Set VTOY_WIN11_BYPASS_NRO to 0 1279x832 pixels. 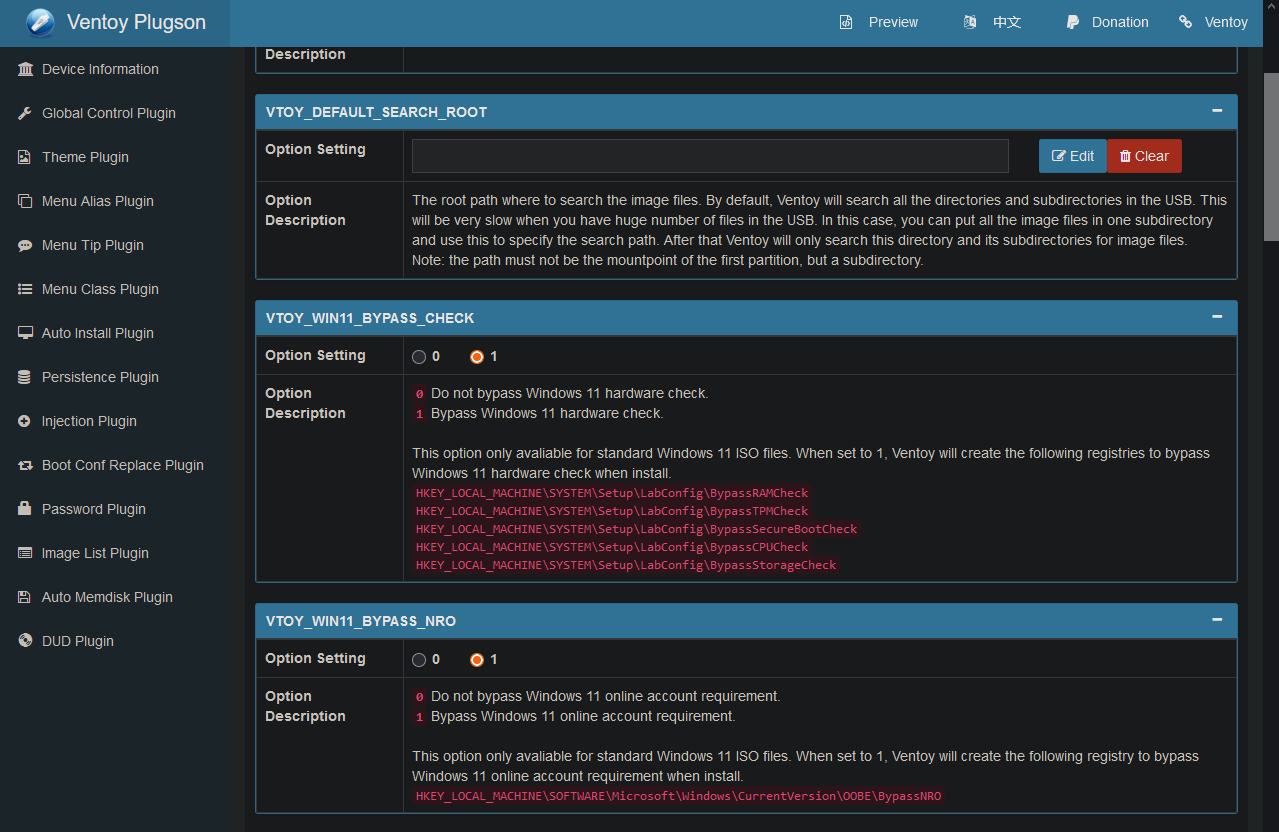pos(419,659)
